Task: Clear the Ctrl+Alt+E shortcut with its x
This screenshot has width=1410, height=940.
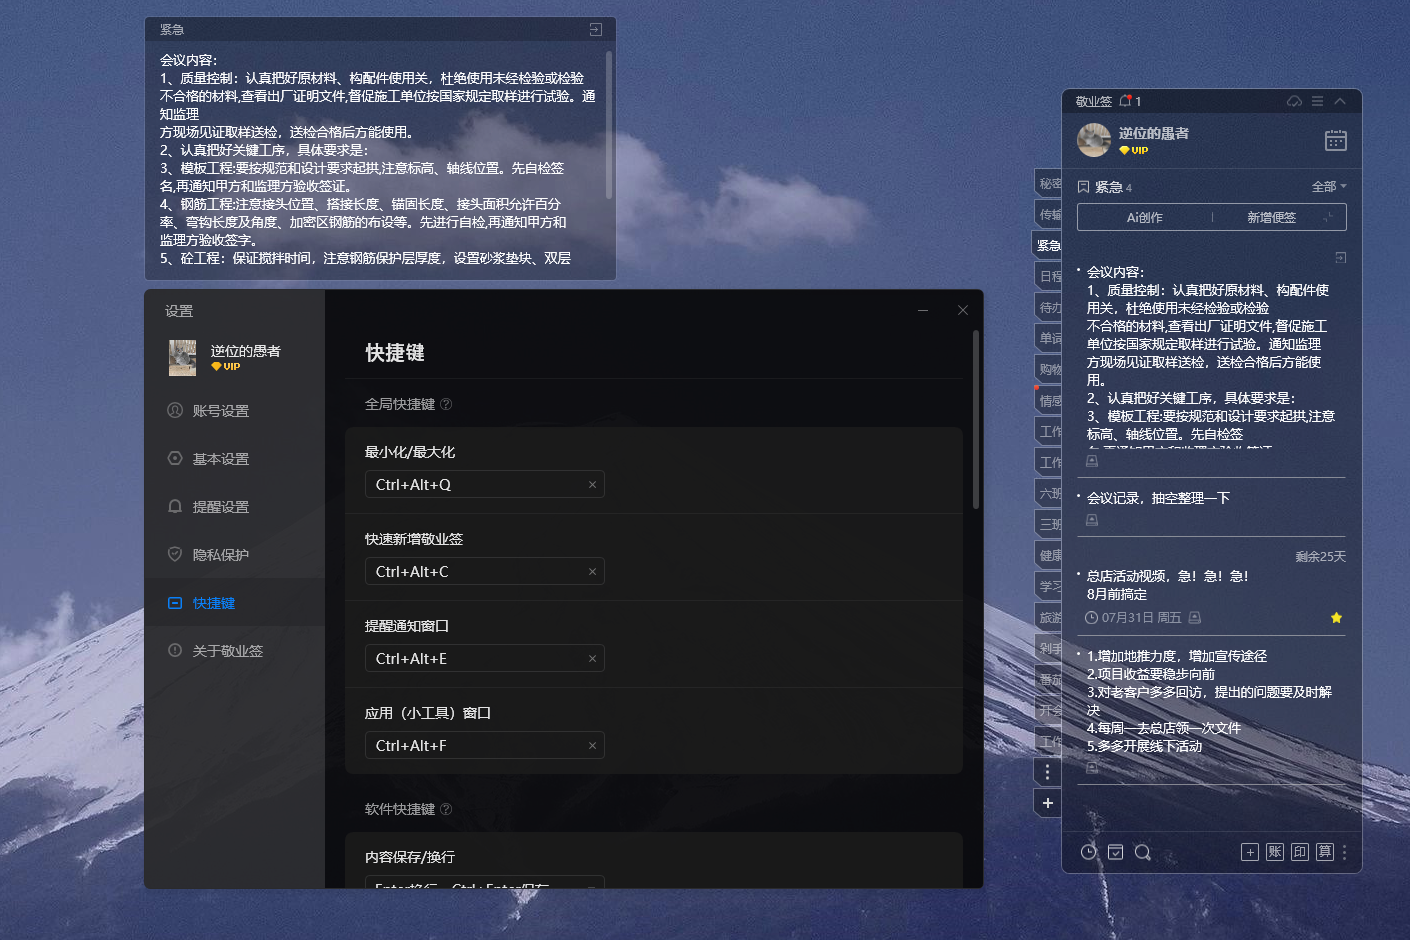Action: pos(592,659)
